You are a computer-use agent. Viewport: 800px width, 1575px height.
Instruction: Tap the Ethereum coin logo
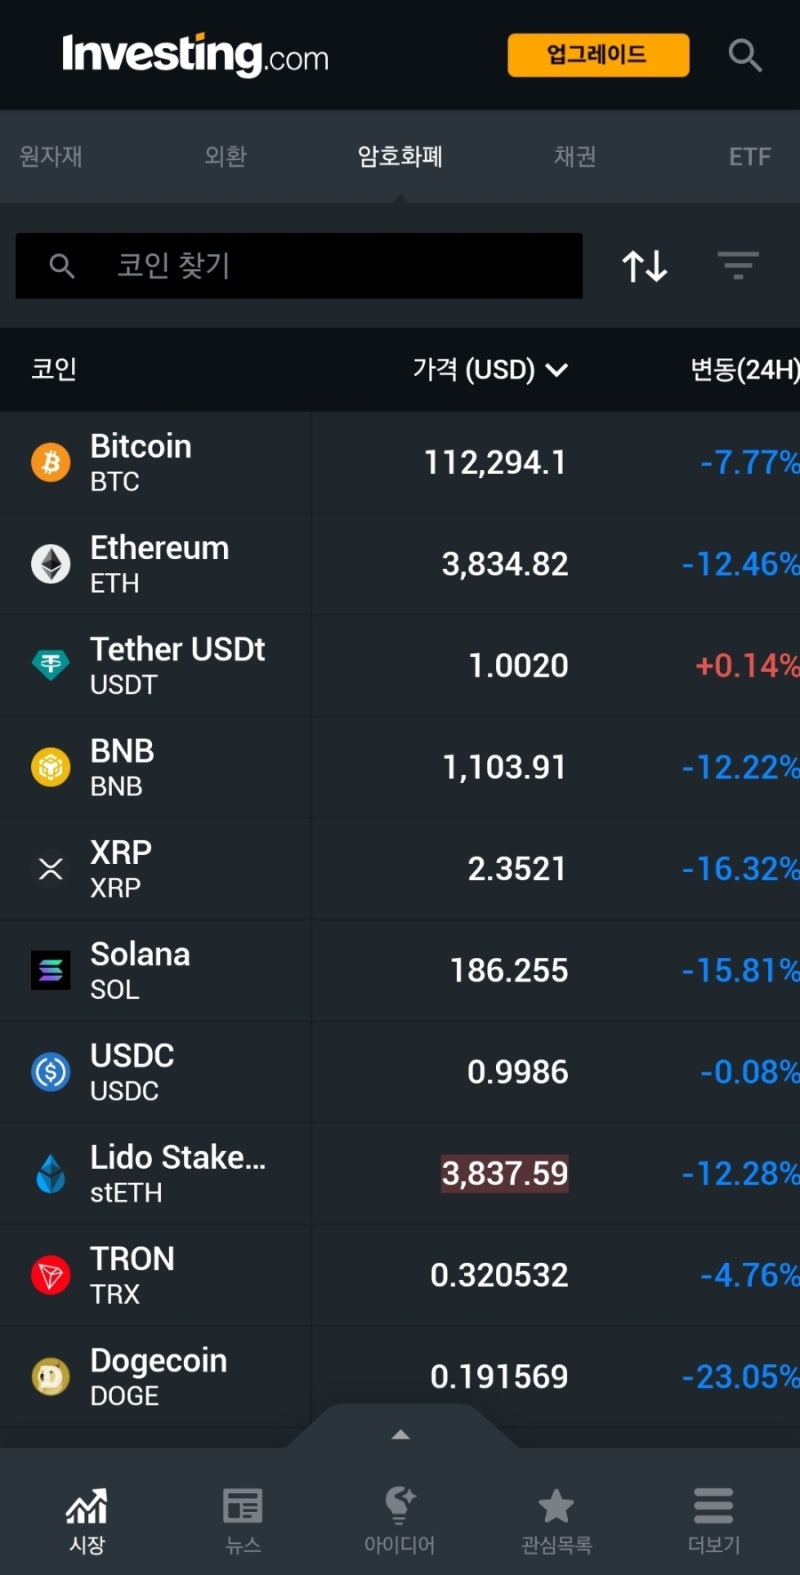[51, 564]
